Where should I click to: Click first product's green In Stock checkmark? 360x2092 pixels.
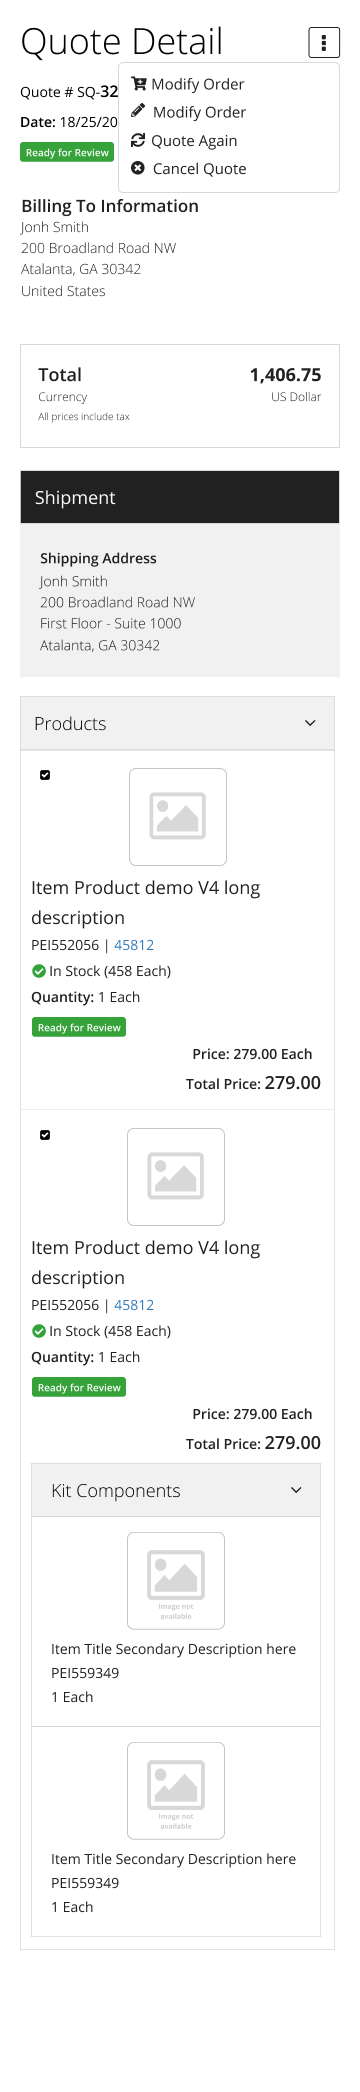(38, 971)
